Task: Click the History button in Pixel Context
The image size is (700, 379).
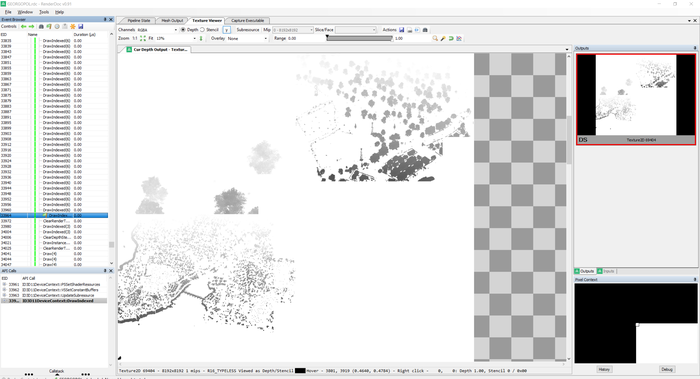Action: (x=604, y=369)
